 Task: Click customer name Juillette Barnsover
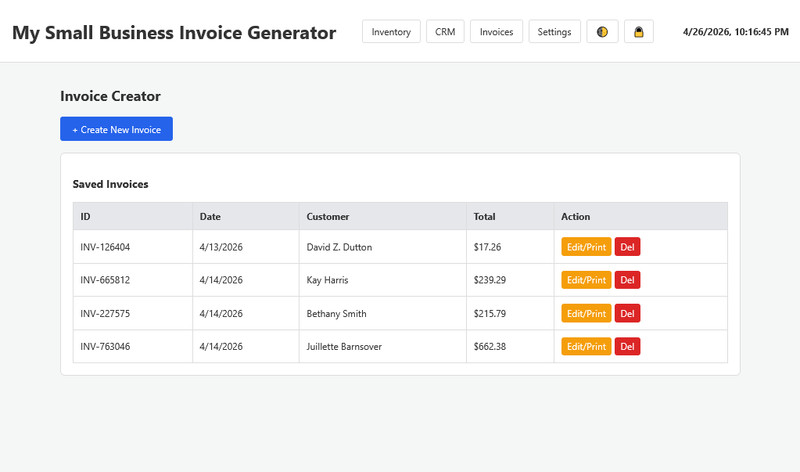[x=344, y=346]
